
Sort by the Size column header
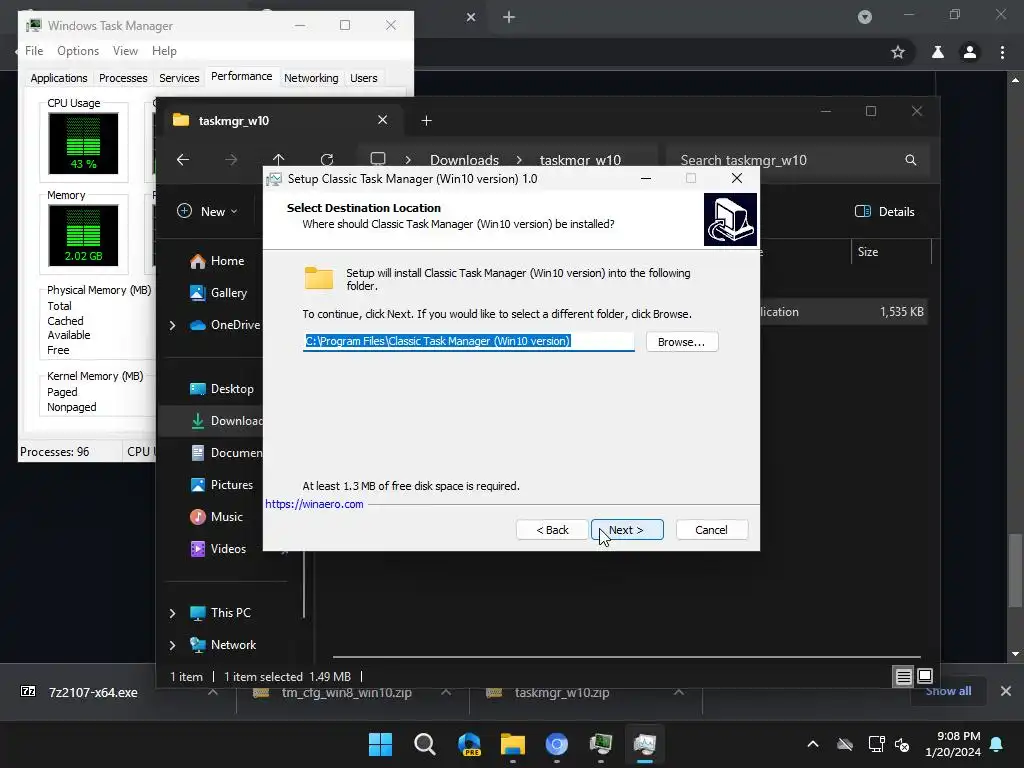[x=891, y=251]
